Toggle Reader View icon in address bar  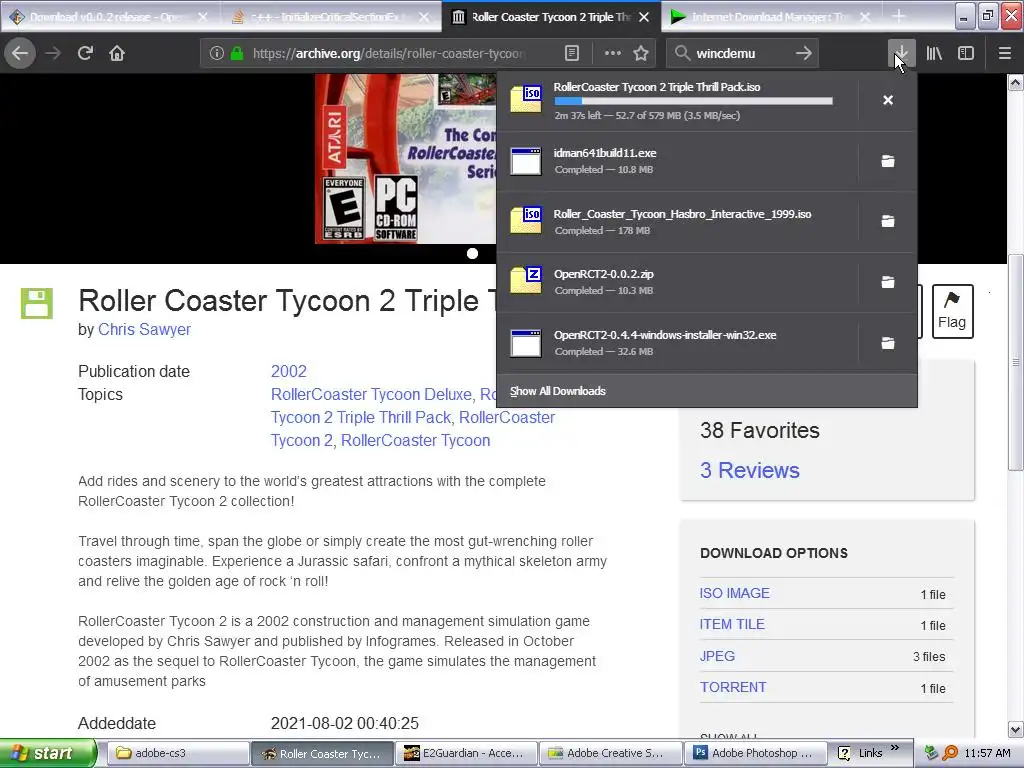coord(571,53)
